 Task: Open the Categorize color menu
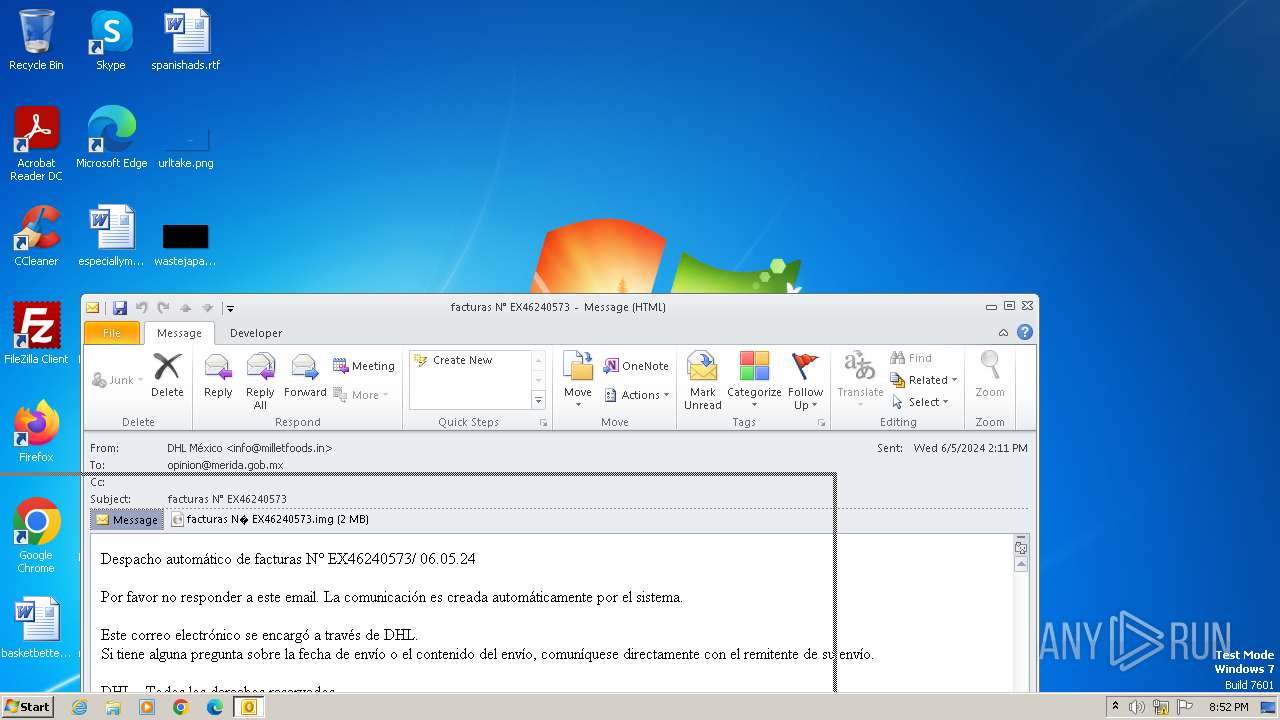click(754, 381)
